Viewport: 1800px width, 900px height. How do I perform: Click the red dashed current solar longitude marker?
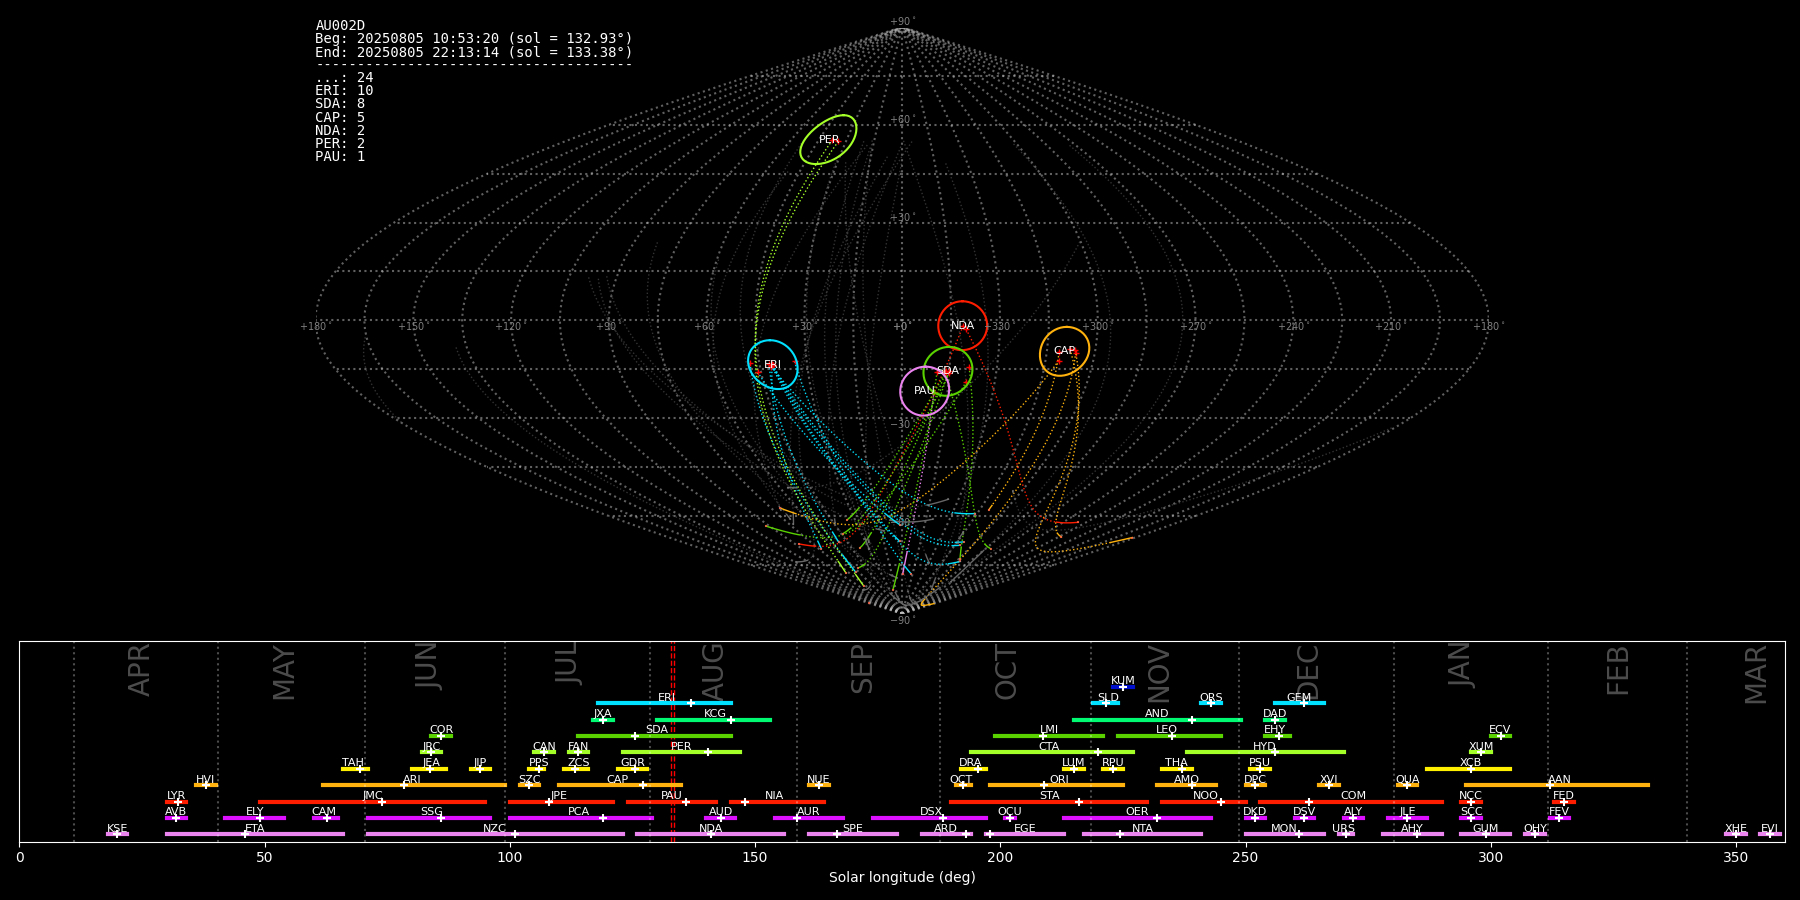pyautogui.click(x=673, y=741)
